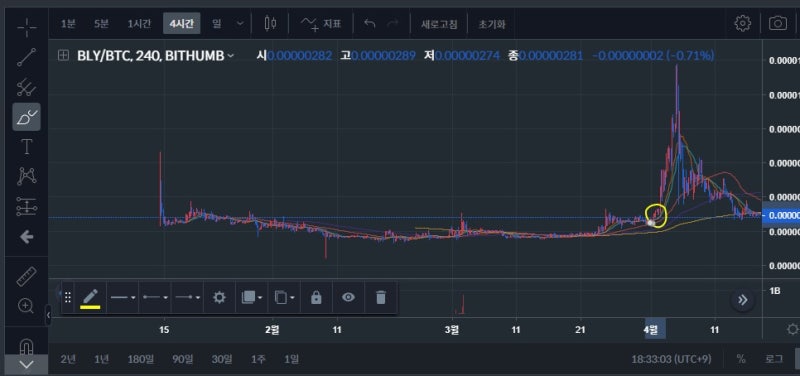This screenshot has width=800, height=376.
Task: Open the BLY/BTC symbol legend dropdown
Action: (x=231, y=56)
